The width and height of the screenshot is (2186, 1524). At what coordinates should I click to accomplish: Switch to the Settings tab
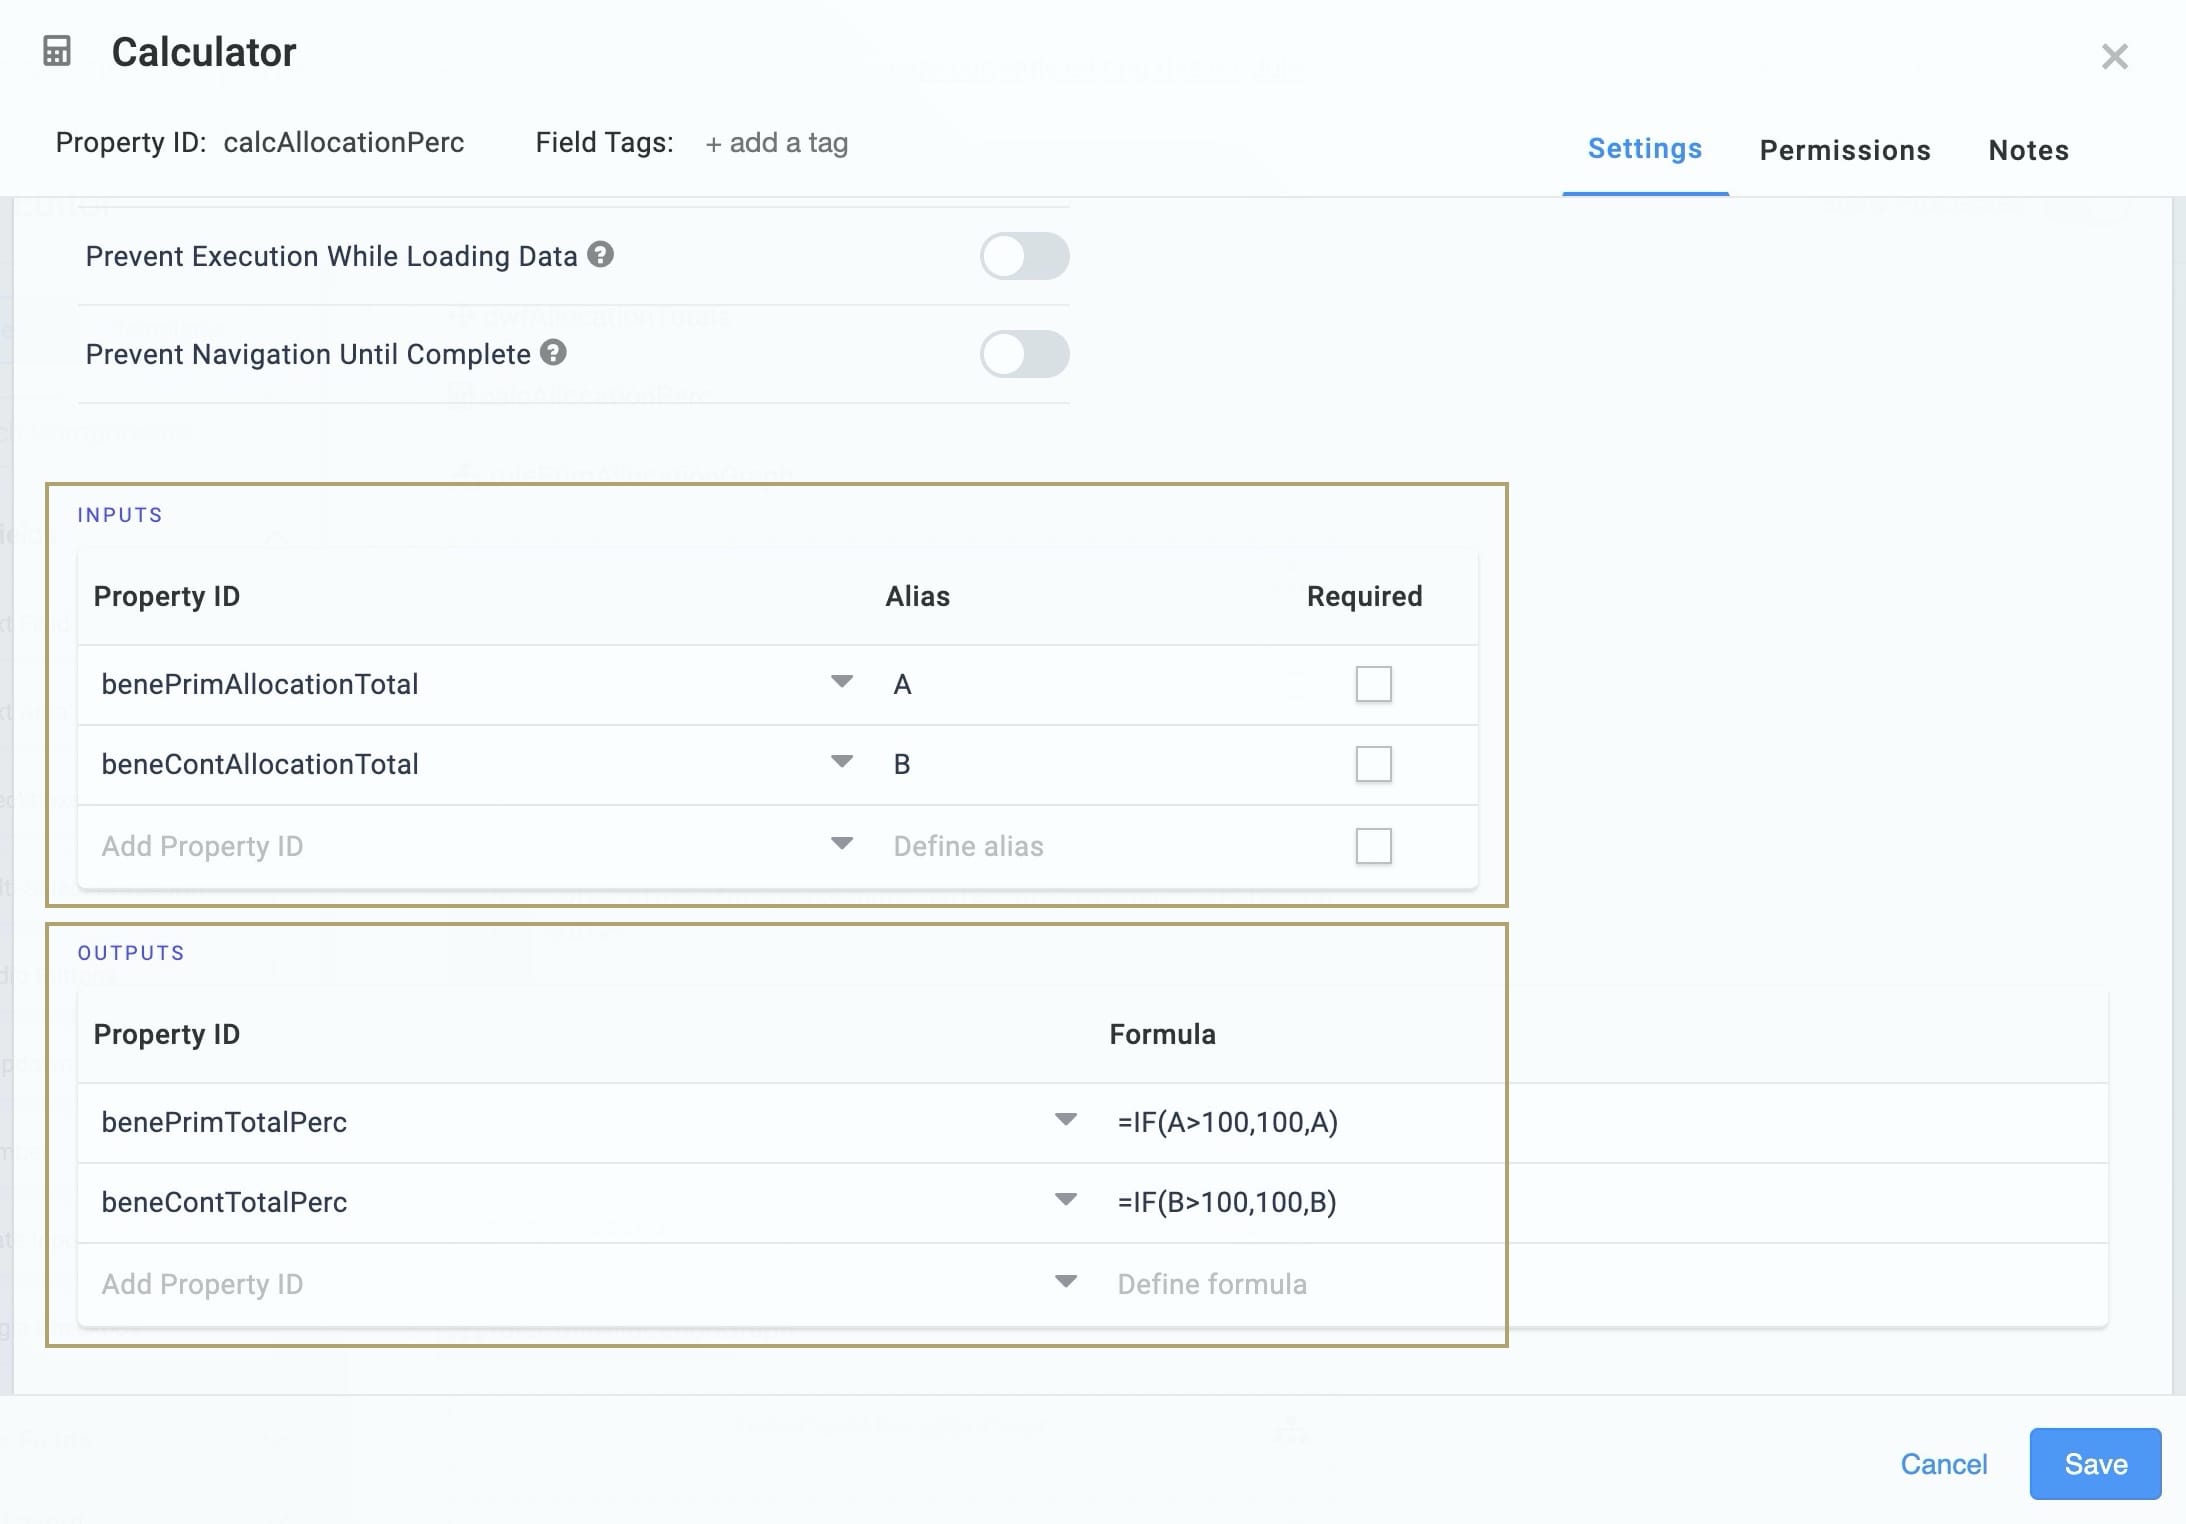tap(1645, 149)
